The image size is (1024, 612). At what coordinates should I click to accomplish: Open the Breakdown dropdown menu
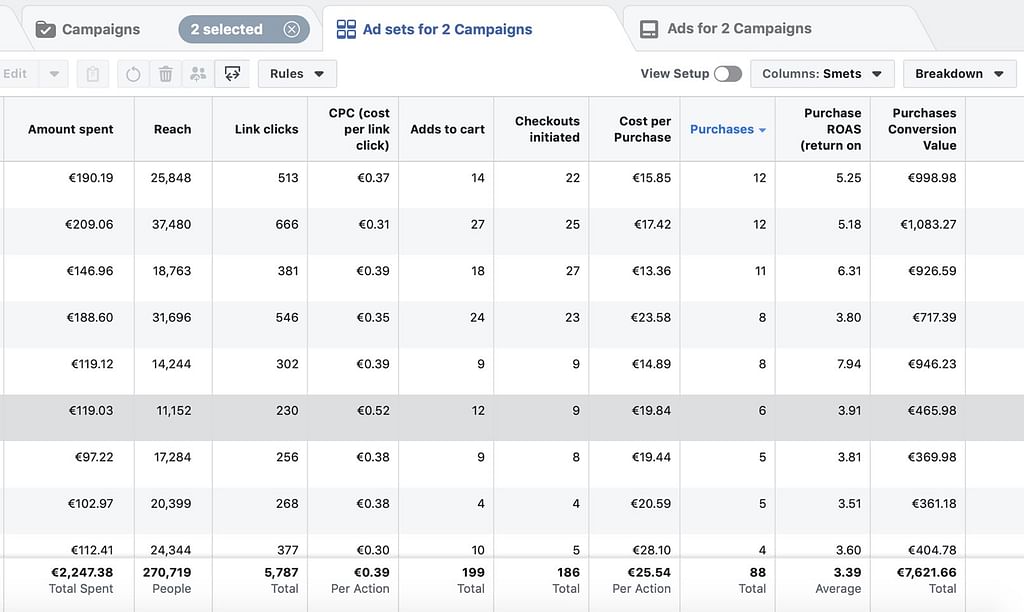point(958,74)
